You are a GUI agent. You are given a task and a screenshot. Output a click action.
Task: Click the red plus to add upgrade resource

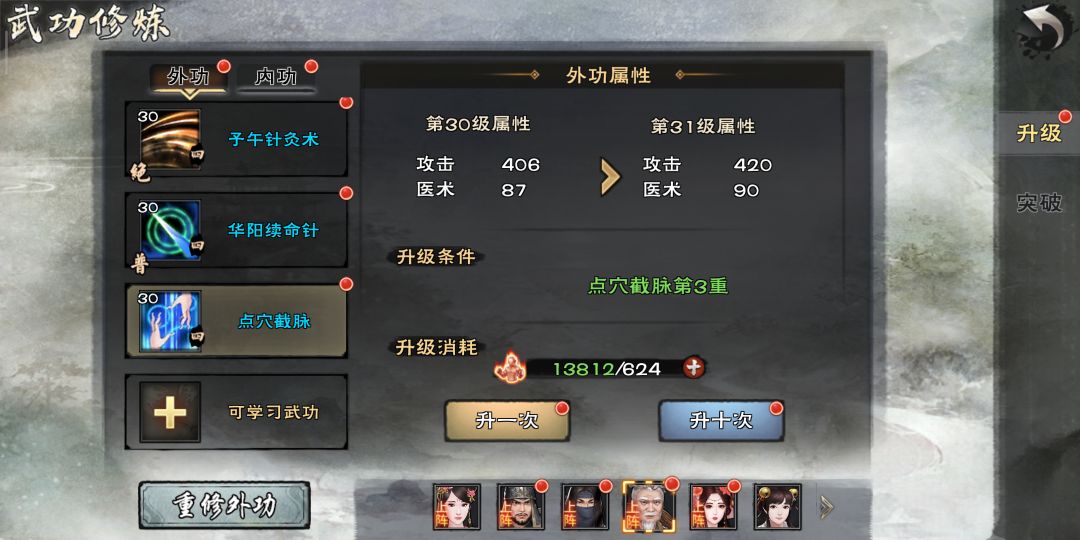[694, 368]
